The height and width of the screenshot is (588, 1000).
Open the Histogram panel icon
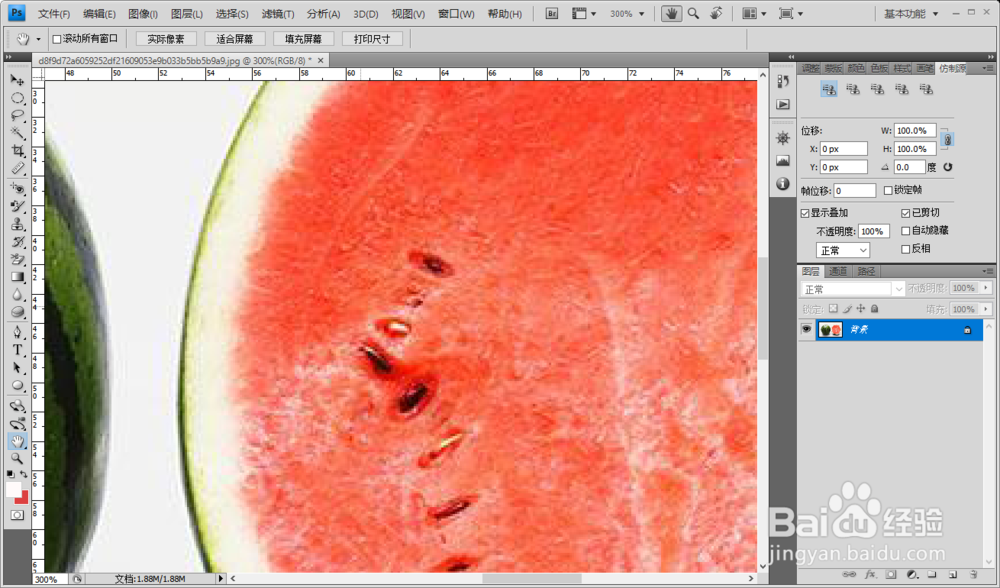783,161
